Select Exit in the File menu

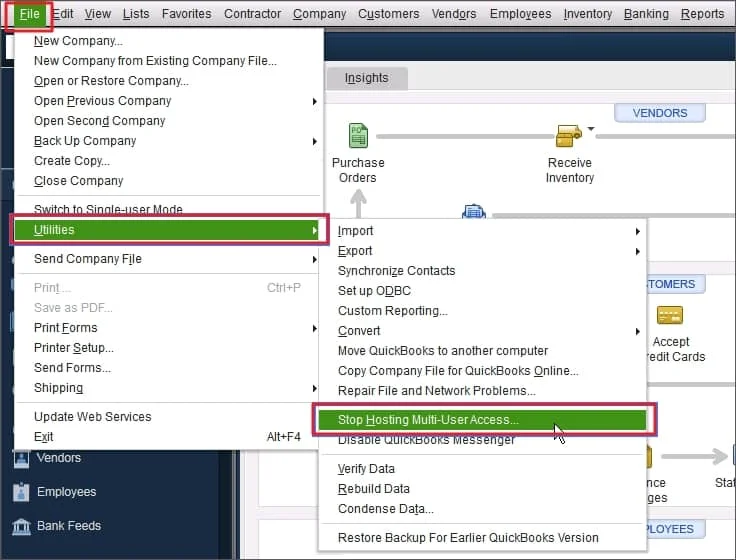coord(169,437)
